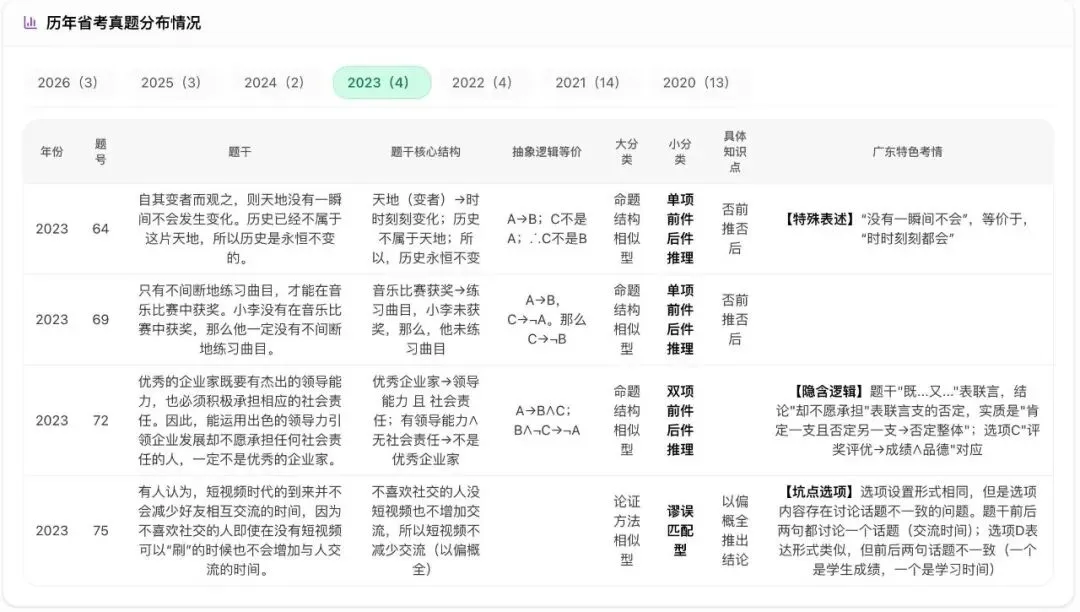Click the core structure cell 天地（变者）→时时刻刻变化
This screenshot has height=612, width=1080.
click(426, 229)
